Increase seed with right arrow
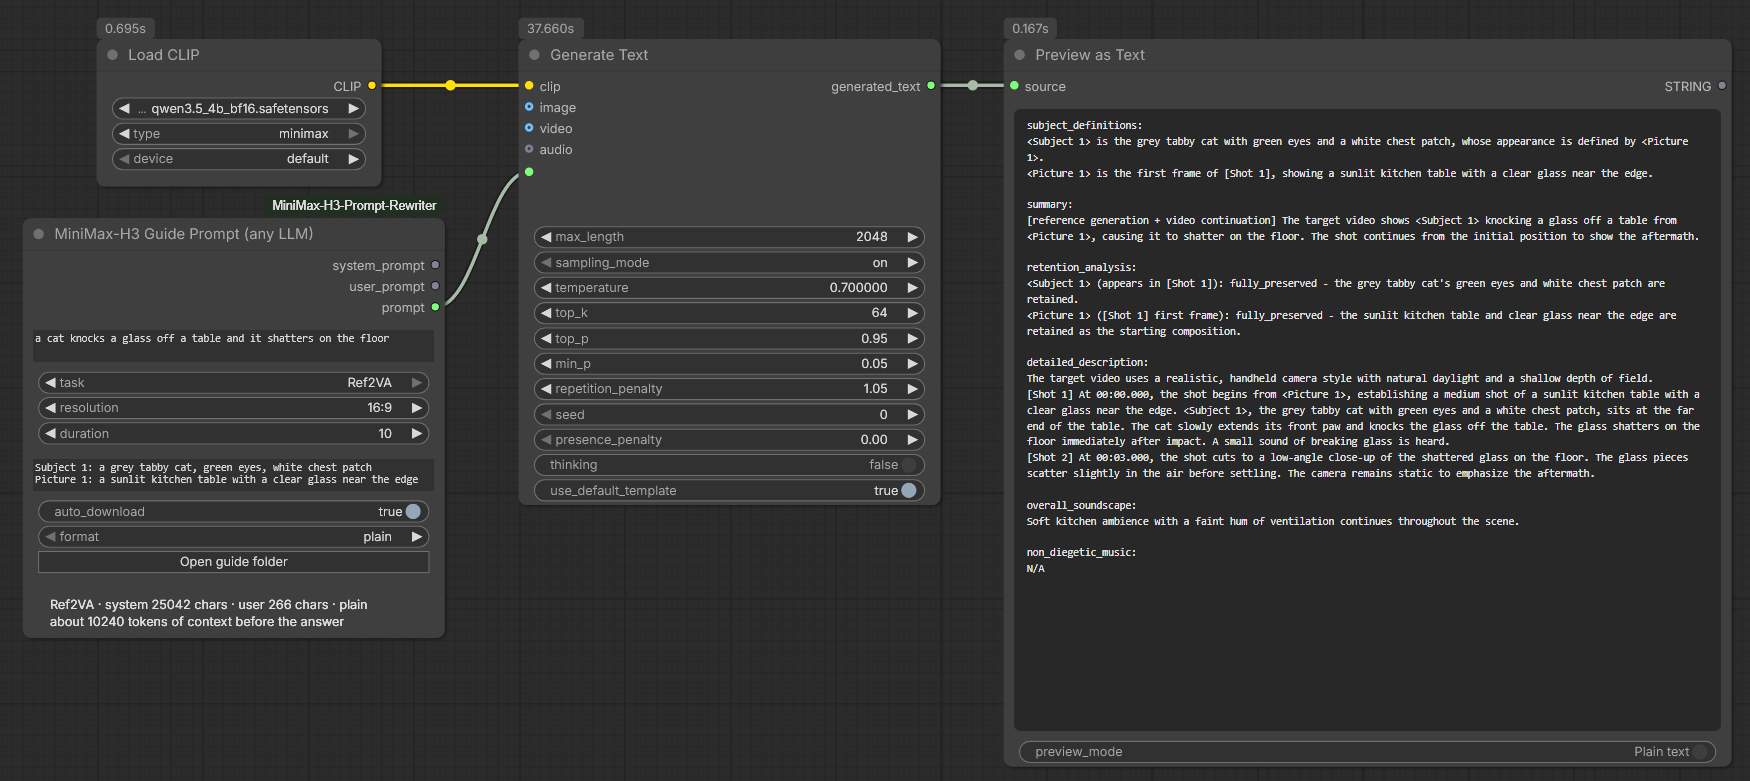 (x=912, y=414)
